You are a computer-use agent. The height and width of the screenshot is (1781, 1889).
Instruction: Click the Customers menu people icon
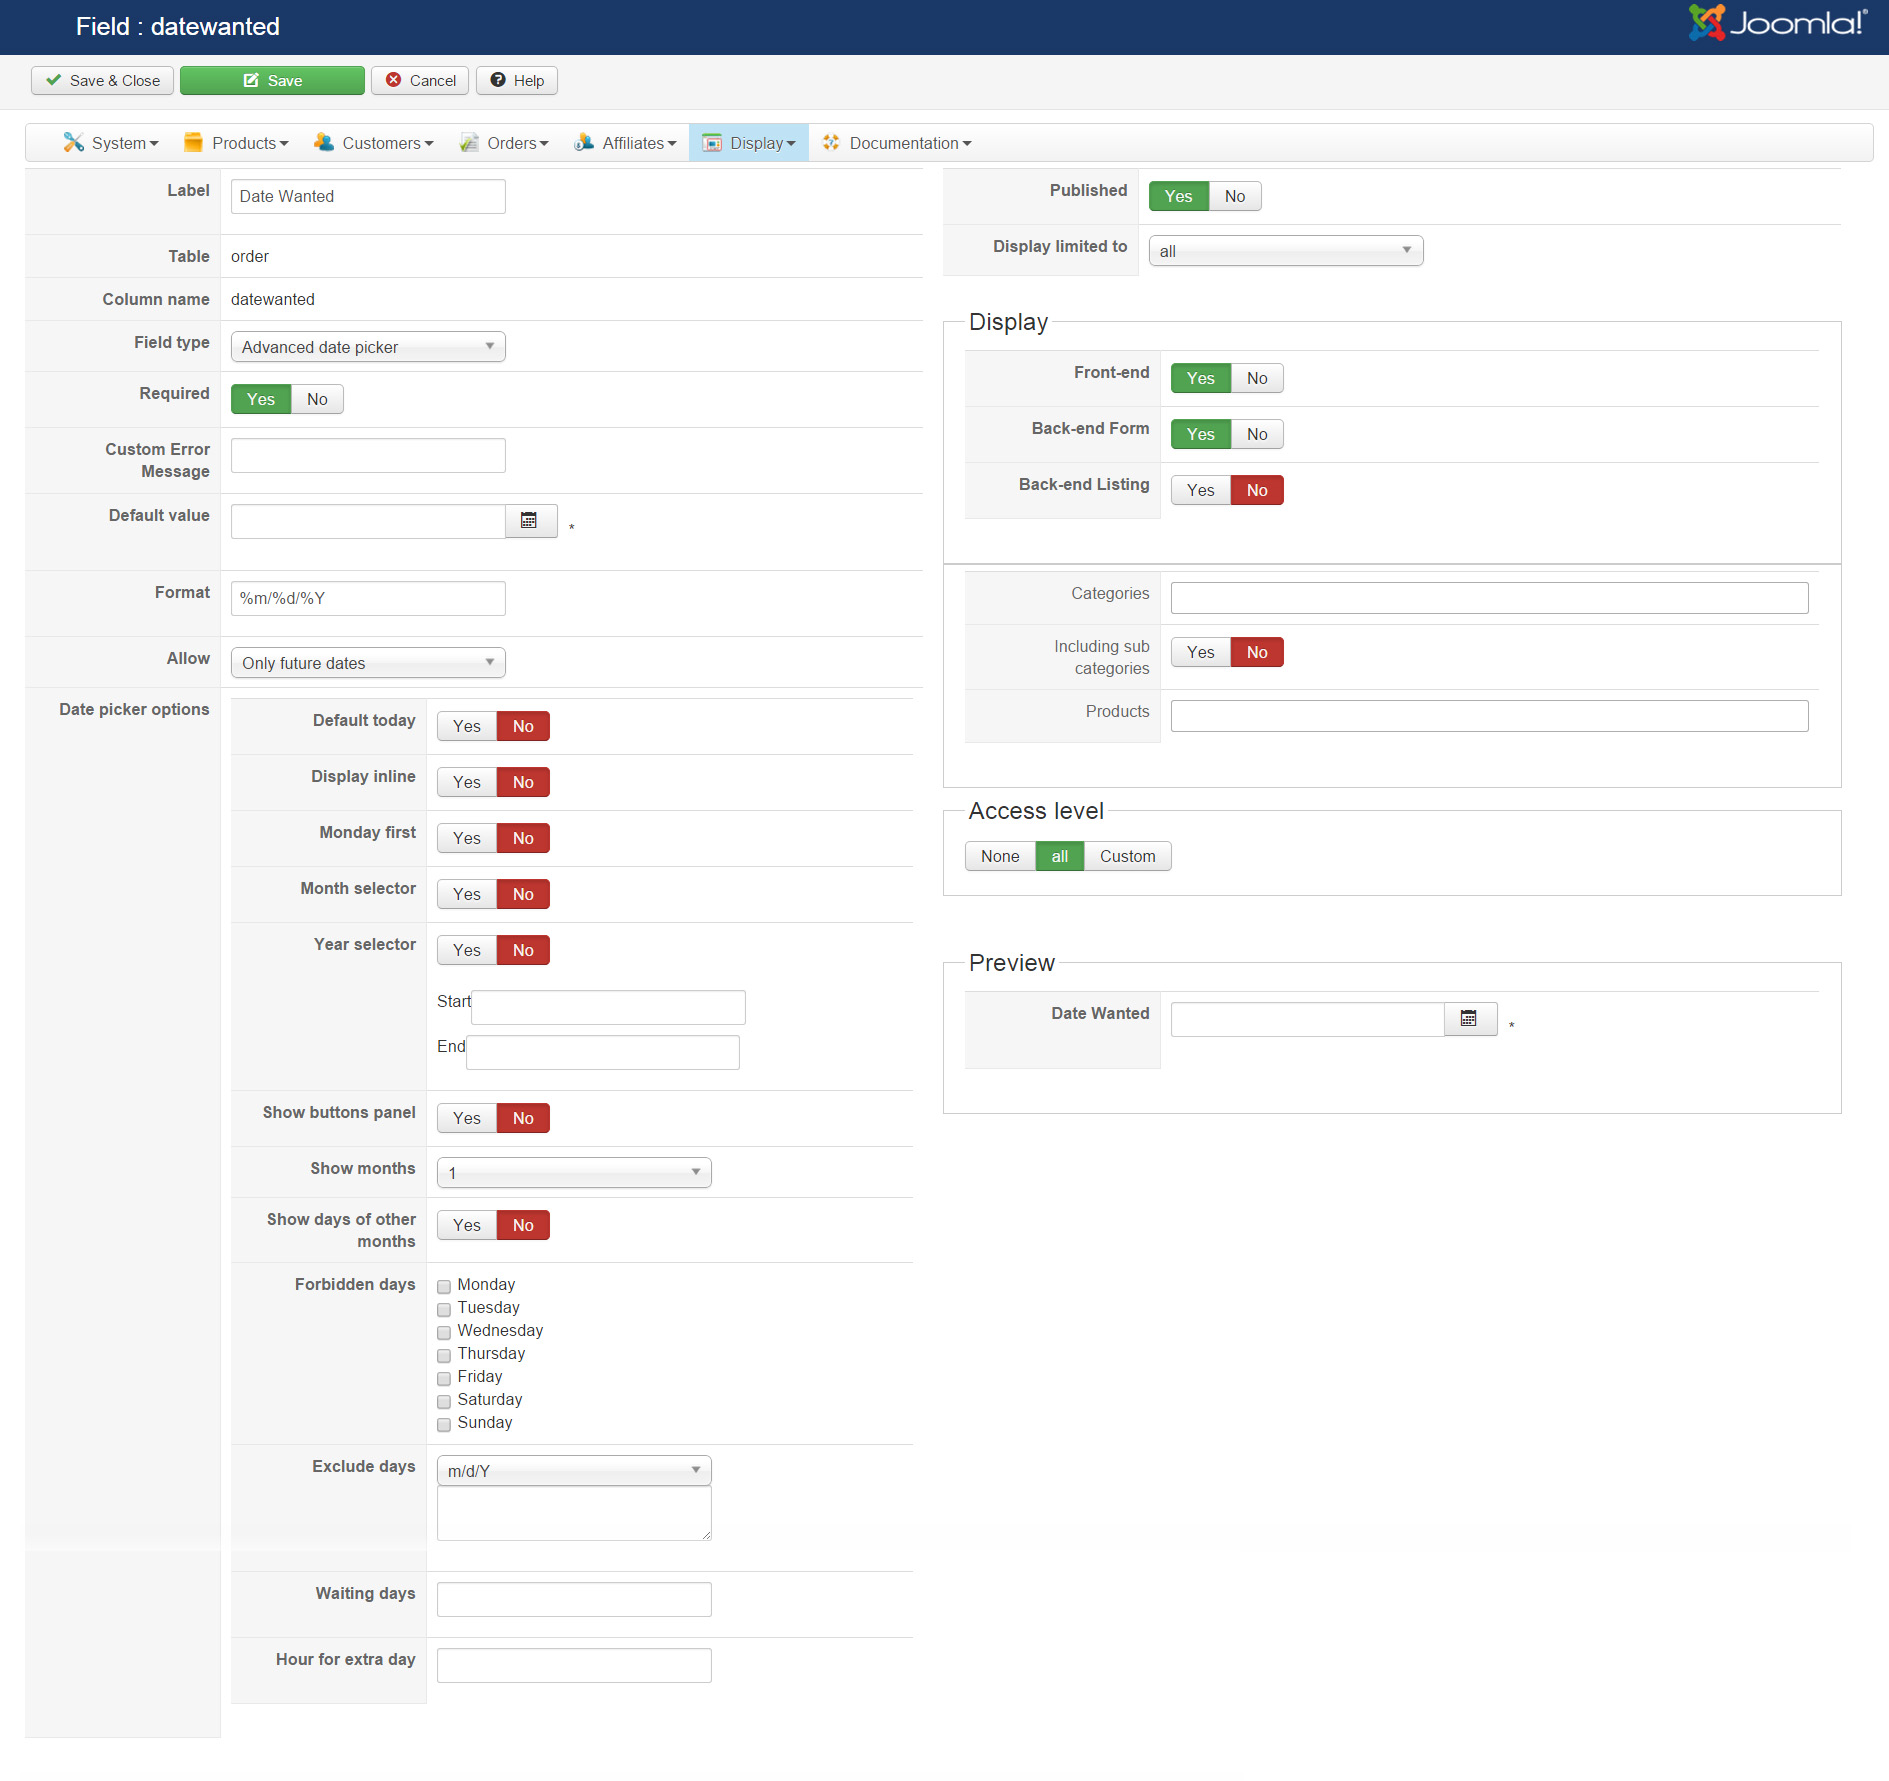point(324,143)
